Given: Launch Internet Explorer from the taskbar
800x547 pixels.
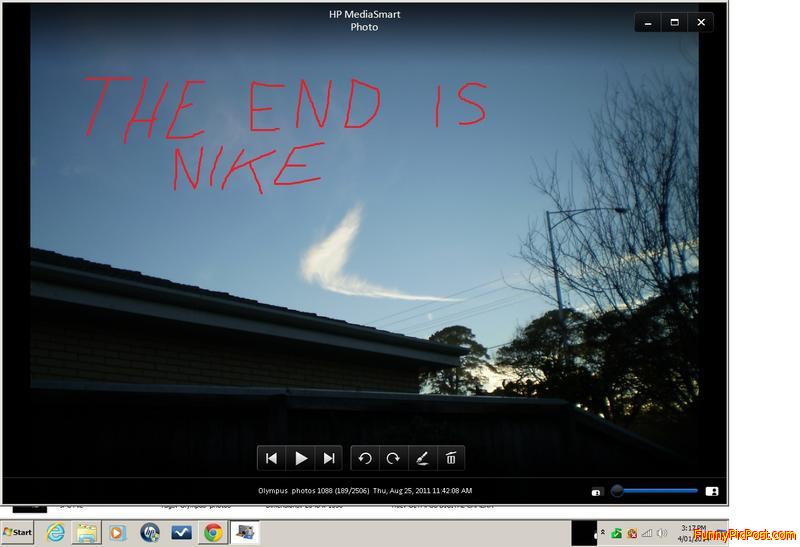Looking at the screenshot, I should 56,533.
